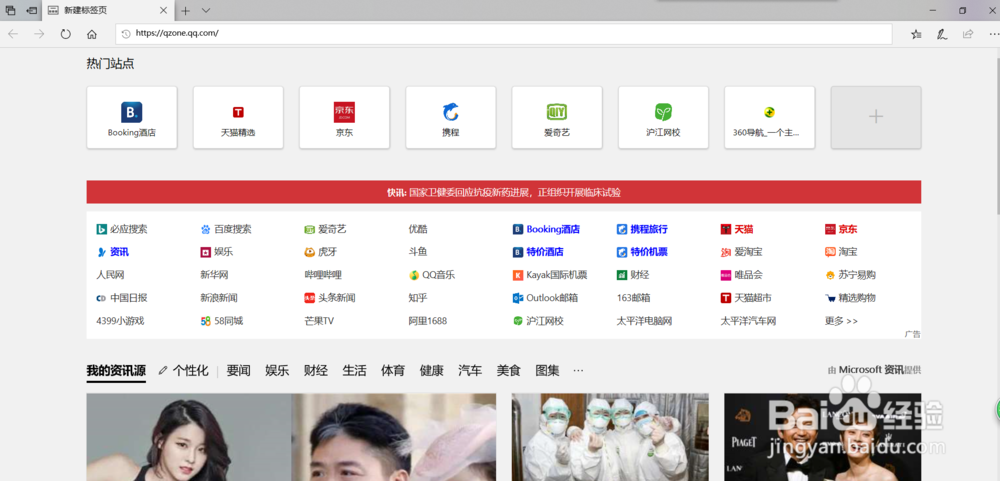Viewport: 1000px width, 481px height.
Task: Open the 必应搜索 link
Action: 122,229
